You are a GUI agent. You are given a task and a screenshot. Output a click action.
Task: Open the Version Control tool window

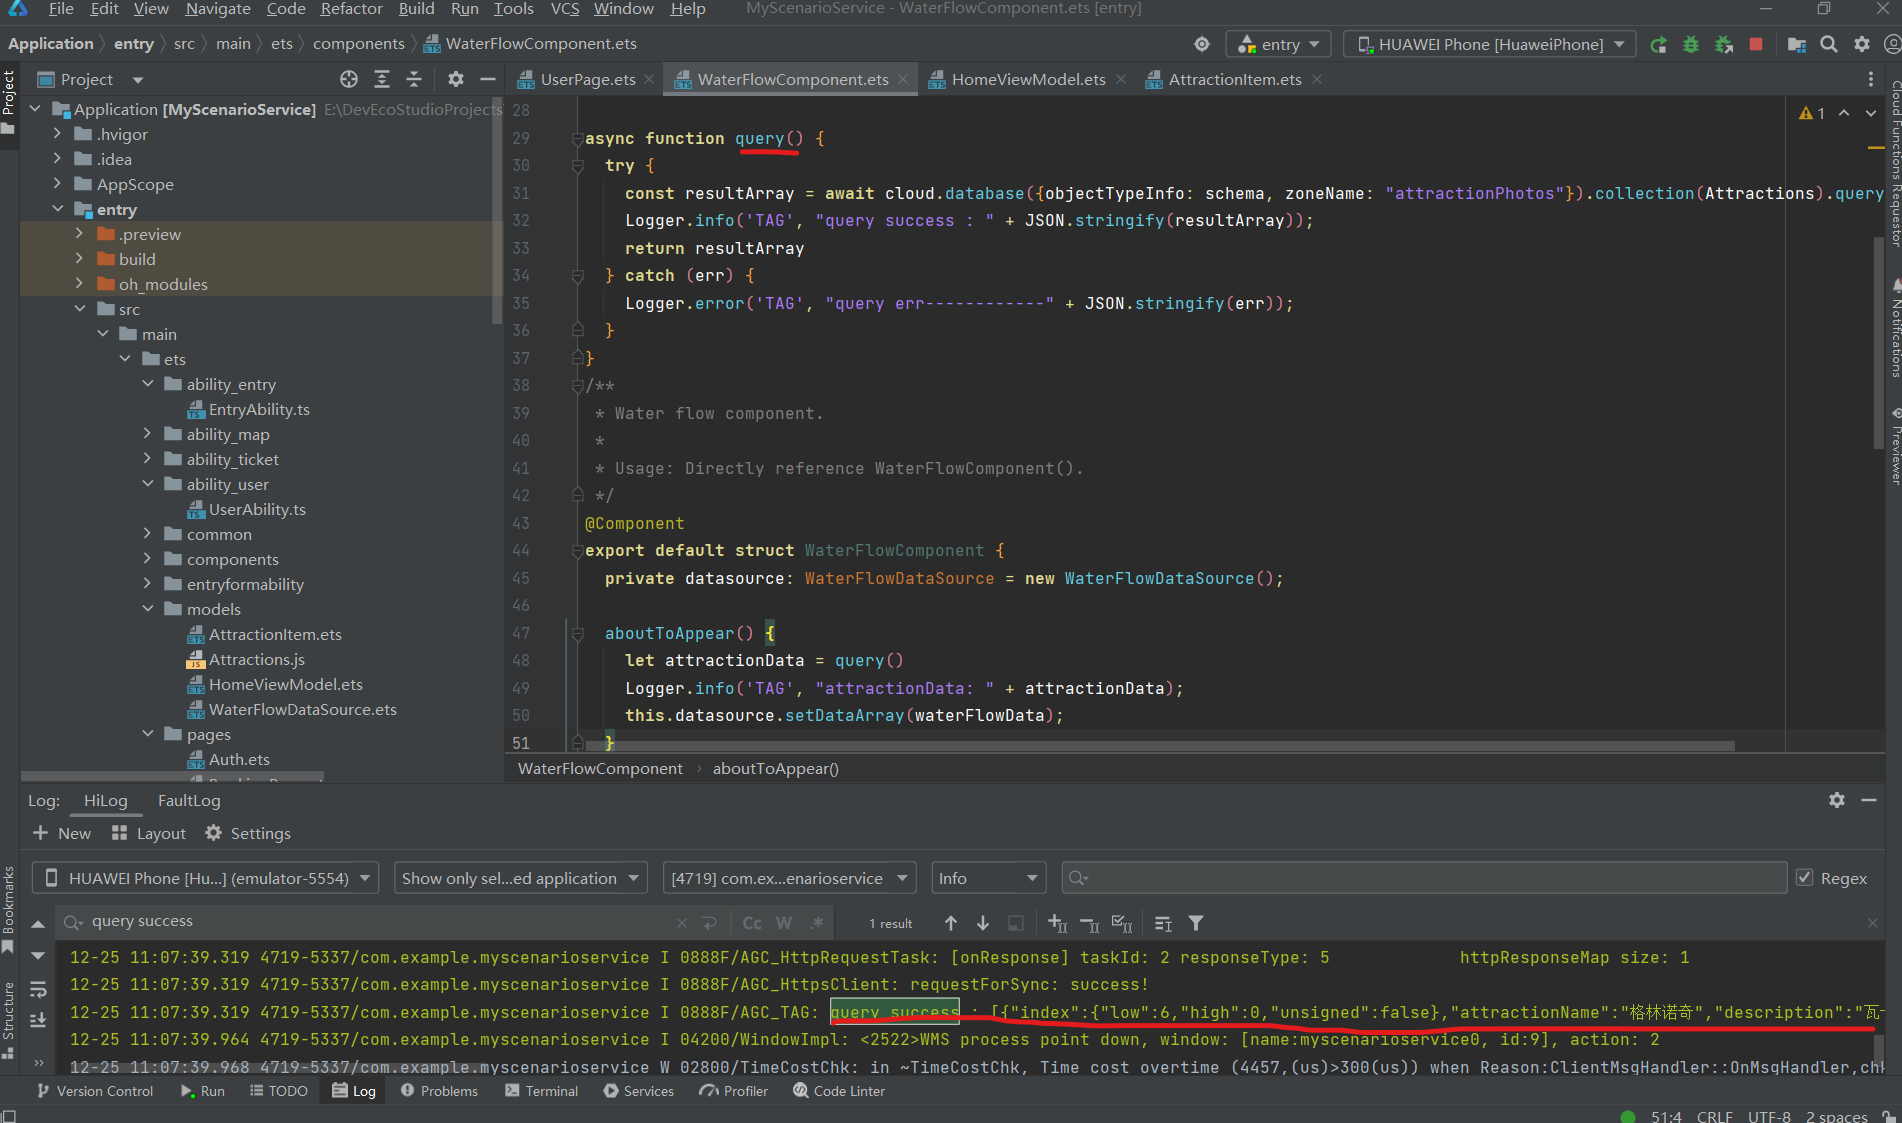click(95, 1091)
